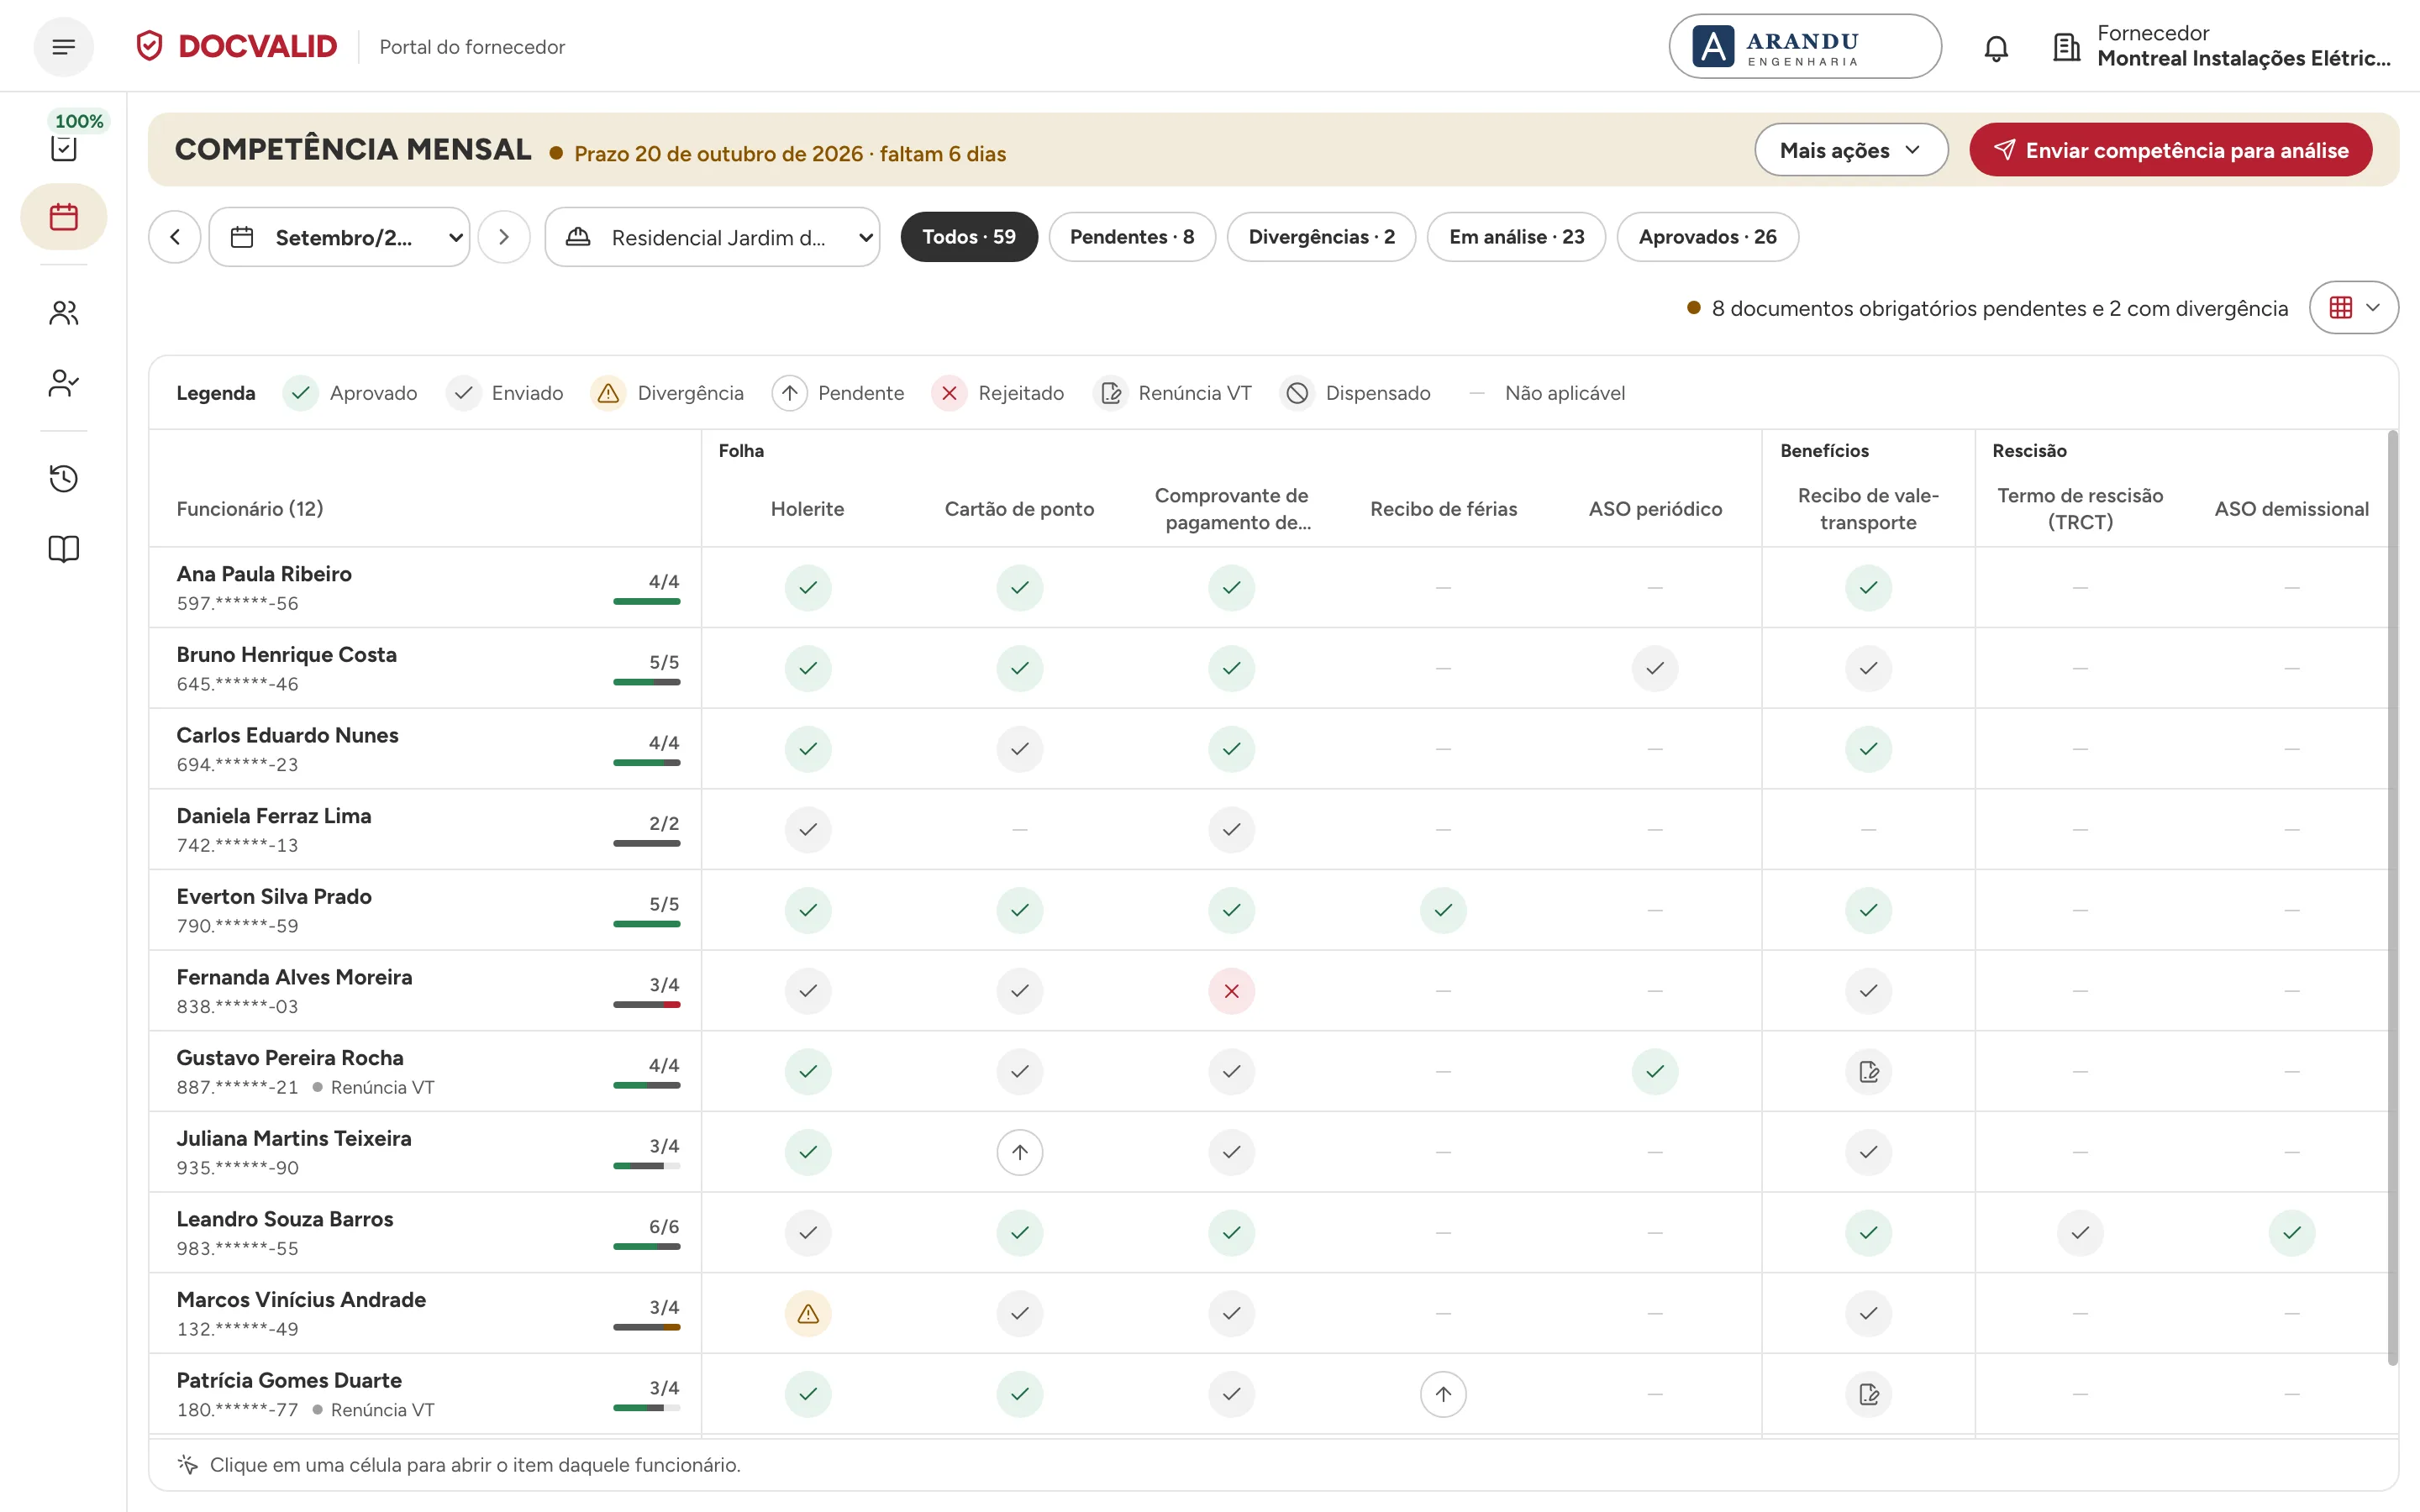Filter by Em análise · 23
Viewport: 2420px width, 1512px height.
pyautogui.click(x=1516, y=237)
